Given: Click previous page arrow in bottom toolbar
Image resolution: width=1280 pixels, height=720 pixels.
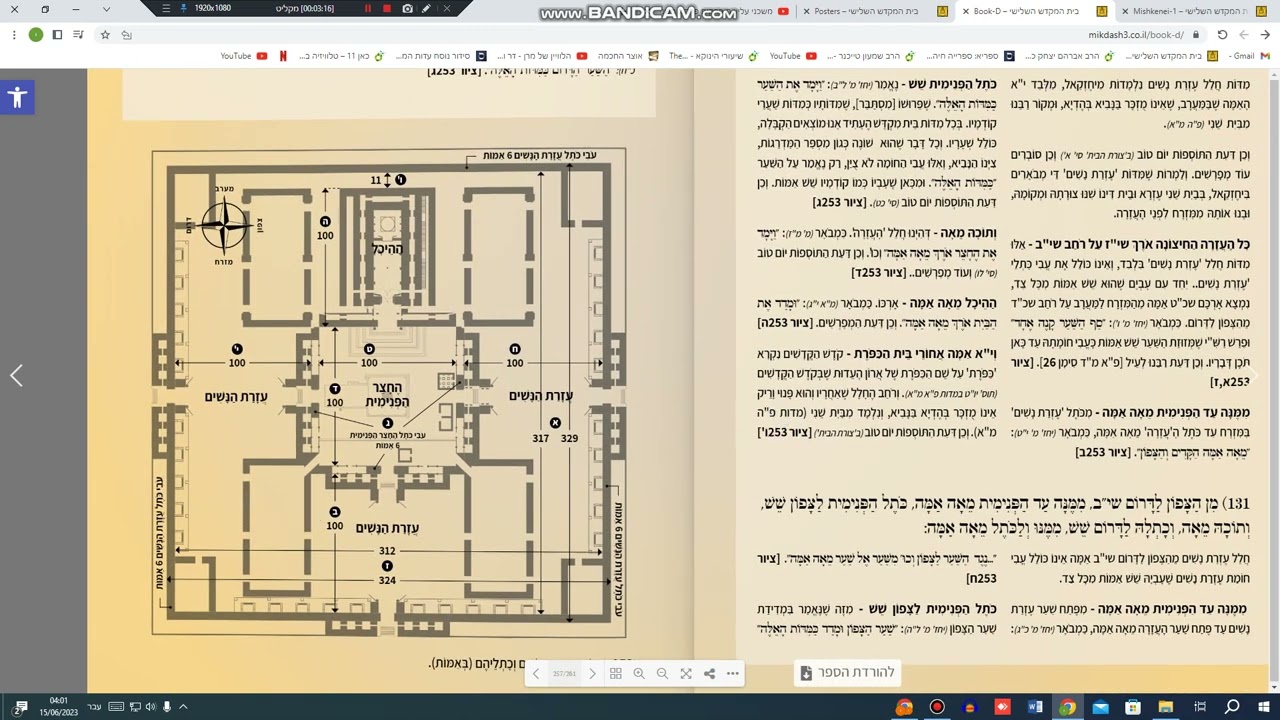Looking at the screenshot, I should 536,674.
